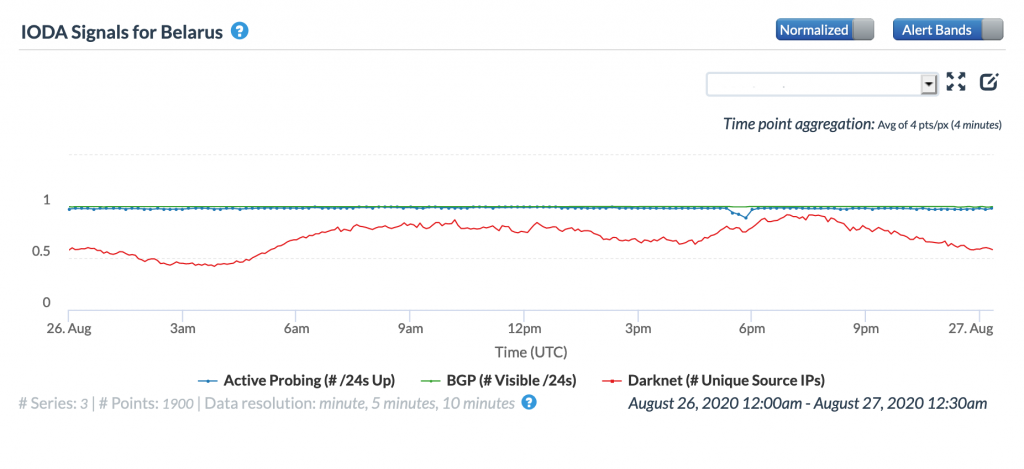The width and height of the screenshot is (1024, 469).
Task: Click the green BGP legend marker
Action: (432, 380)
